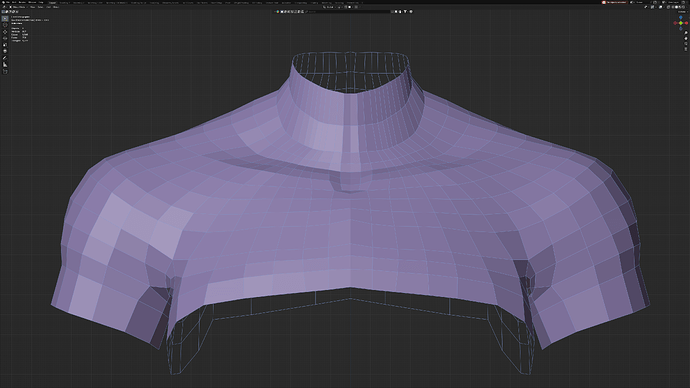The height and width of the screenshot is (388, 690).
Task: Select the Add Cube tool
Action: pyautogui.click(x=5, y=71)
